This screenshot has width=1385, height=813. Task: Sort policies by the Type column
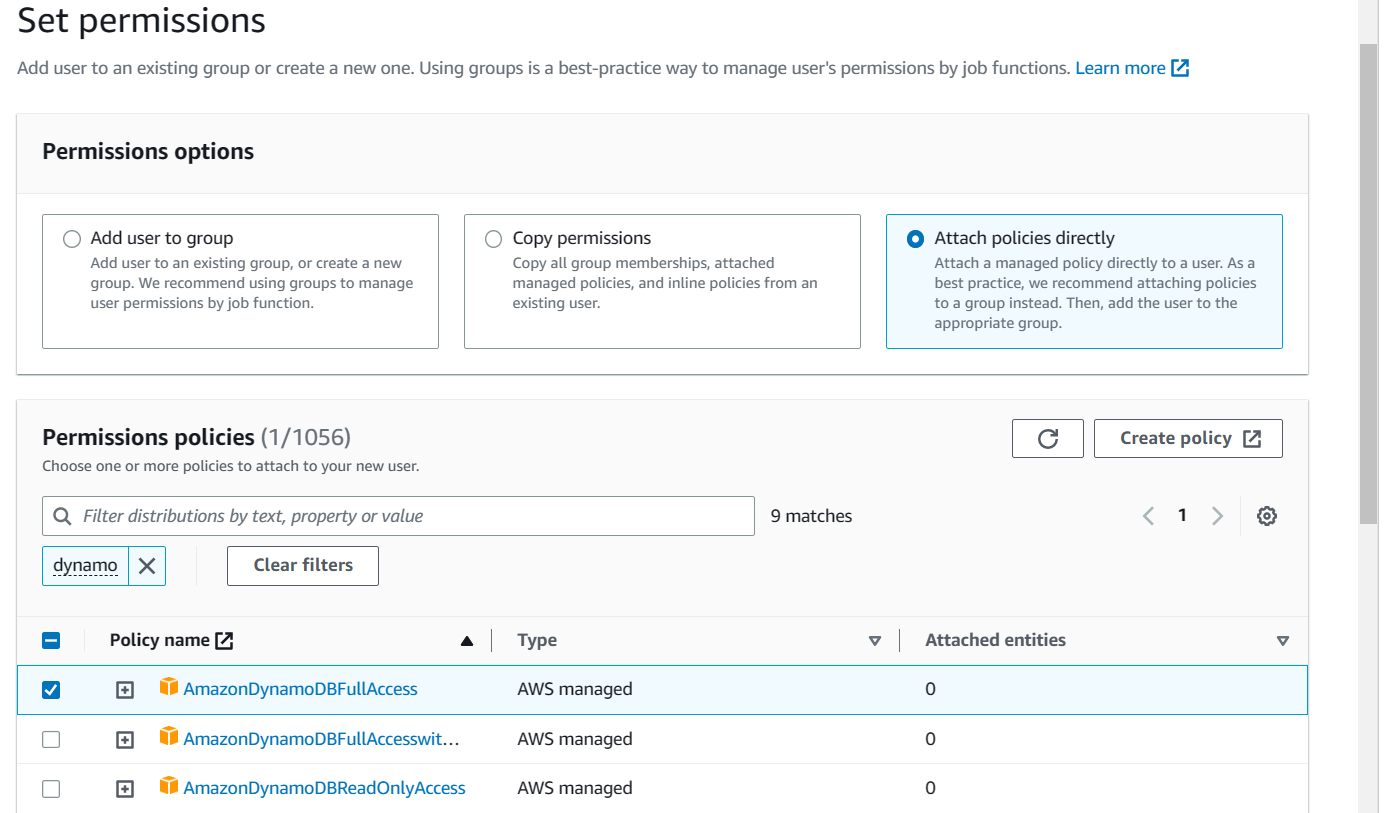[874, 641]
